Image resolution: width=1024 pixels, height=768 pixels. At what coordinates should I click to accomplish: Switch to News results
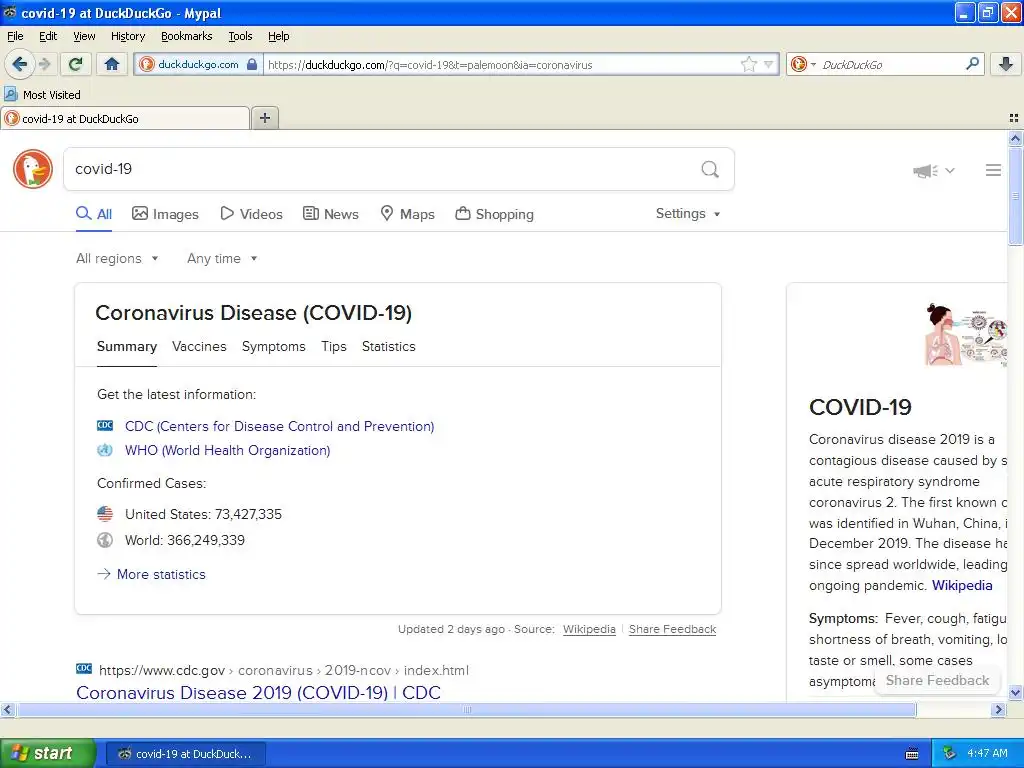pyautogui.click(x=331, y=214)
